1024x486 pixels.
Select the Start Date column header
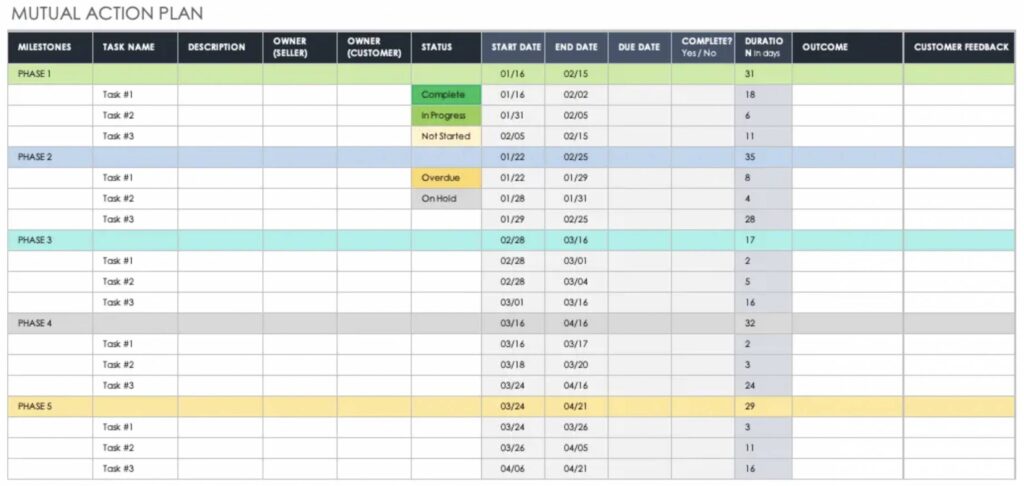coord(516,47)
